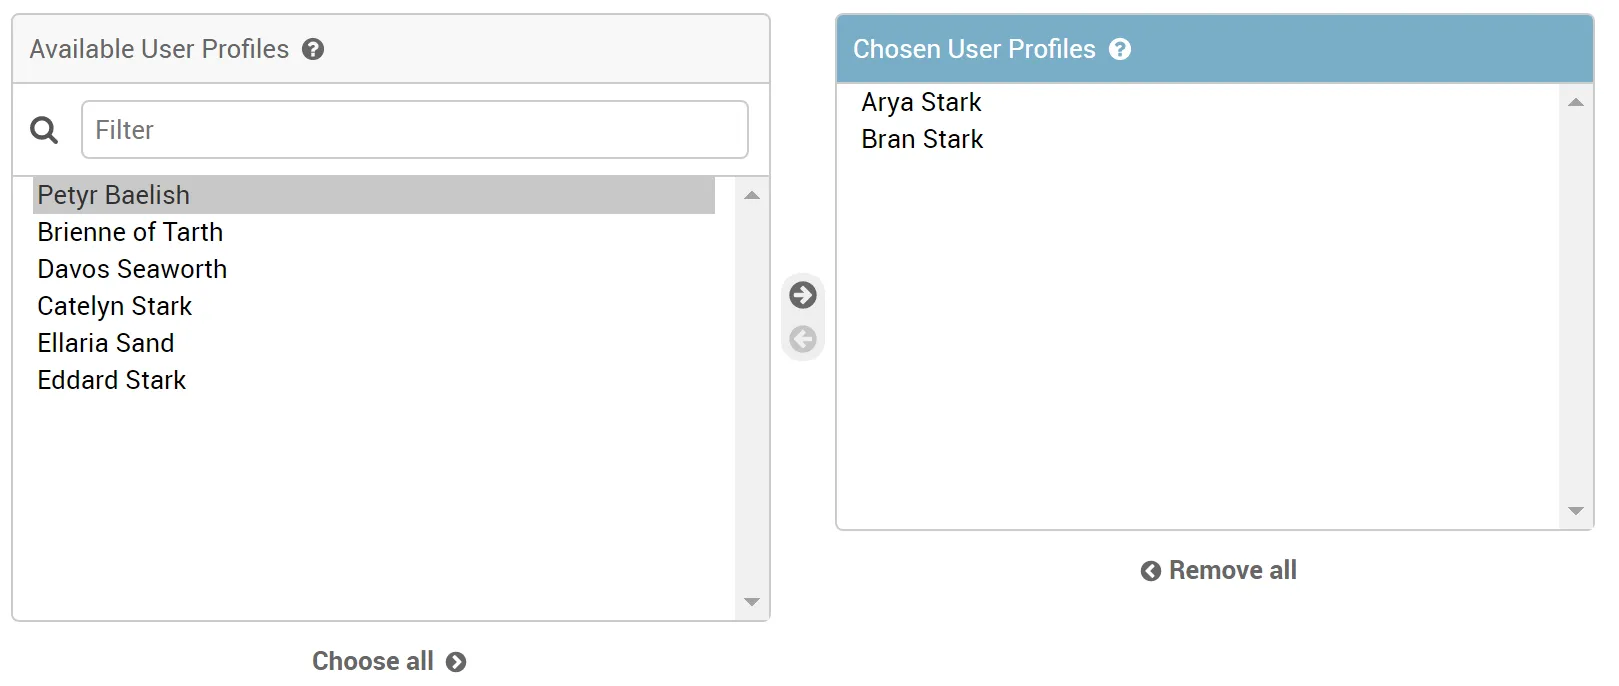Select Brienne of Tarth from the list
The height and width of the screenshot is (686, 1619).
(x=130, y=232)
